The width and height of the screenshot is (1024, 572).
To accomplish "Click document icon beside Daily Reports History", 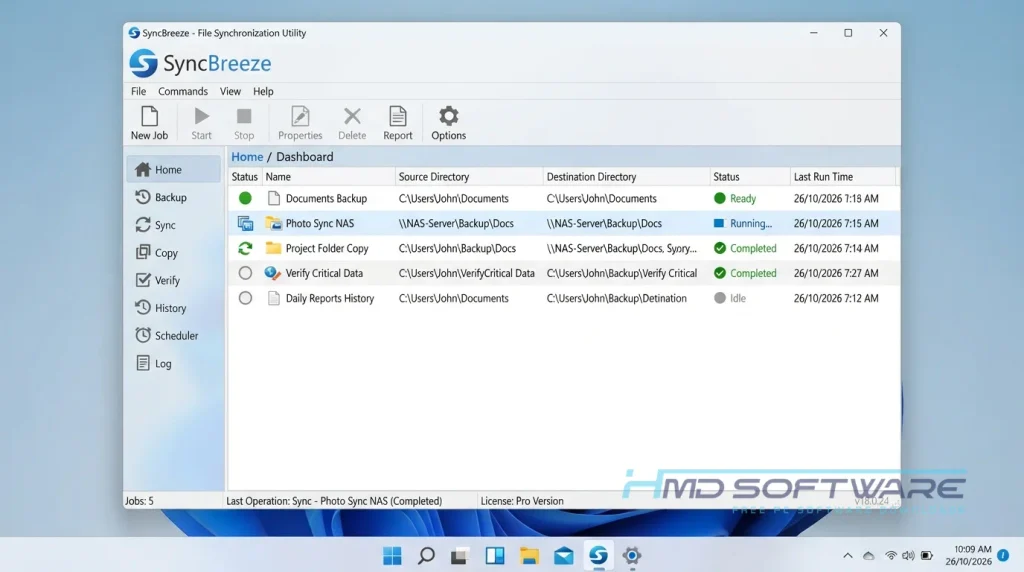I will coord(274,298).
